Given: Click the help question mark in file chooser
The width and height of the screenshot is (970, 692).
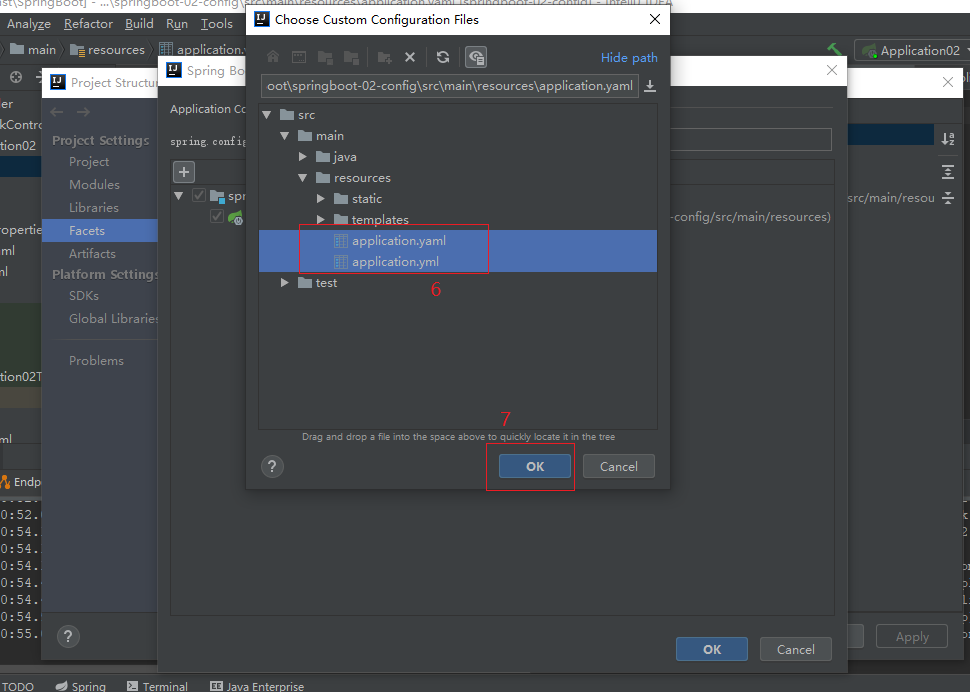Looking at the screenshot, I should click(x=272, y=466).
